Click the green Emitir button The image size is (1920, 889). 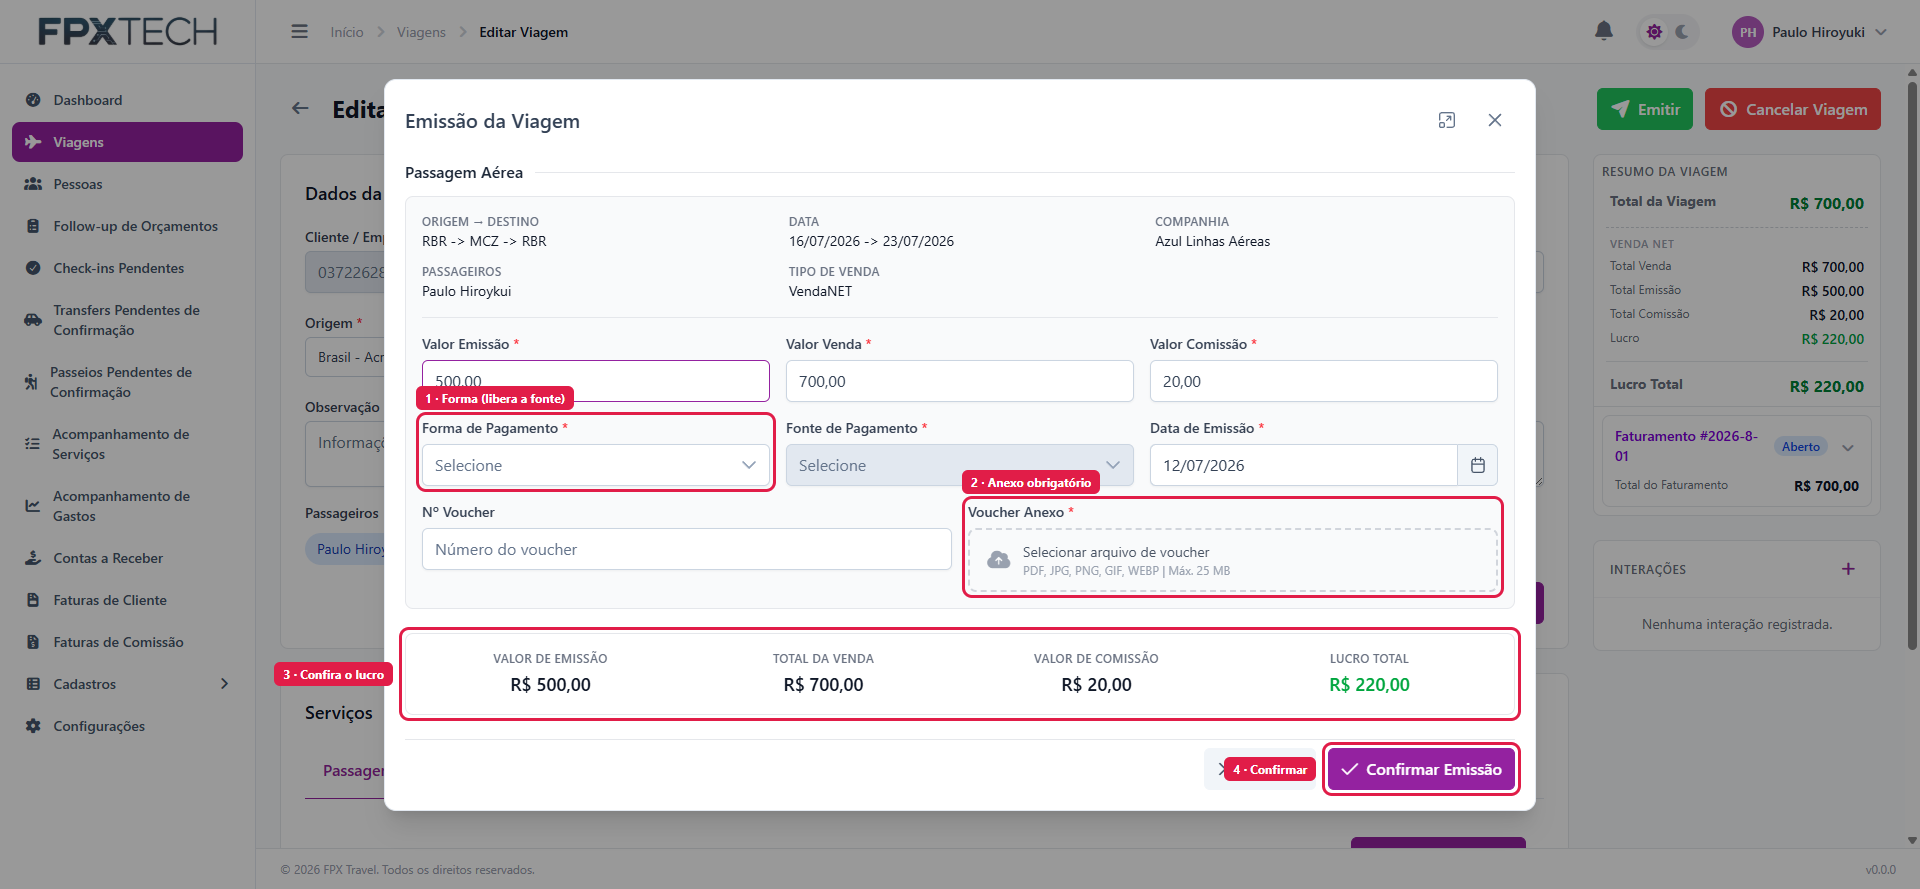(x=1645, y=109)
